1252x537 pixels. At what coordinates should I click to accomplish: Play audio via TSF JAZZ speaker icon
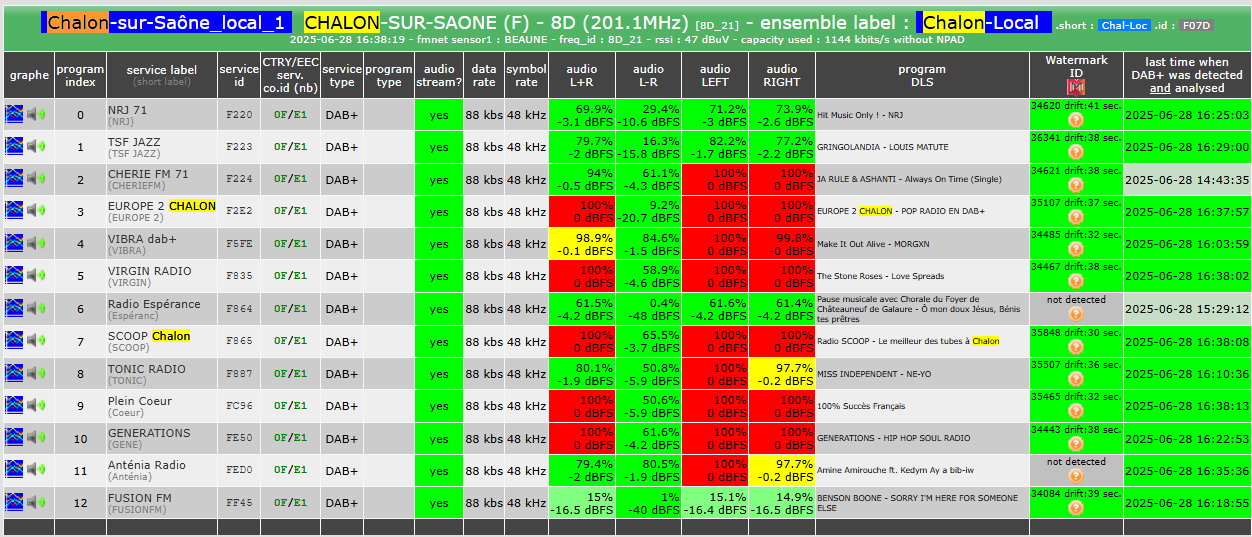point(36,147)
